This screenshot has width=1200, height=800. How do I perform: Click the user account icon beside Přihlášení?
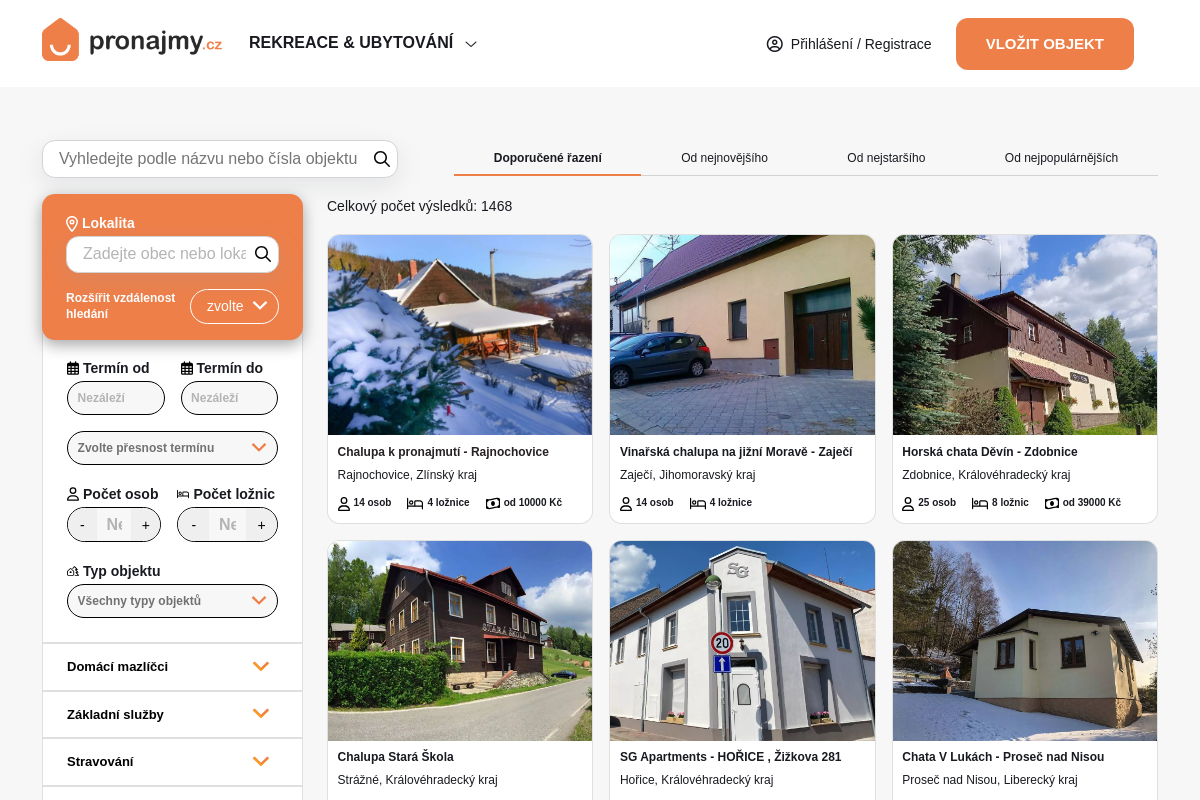(774, 44)
